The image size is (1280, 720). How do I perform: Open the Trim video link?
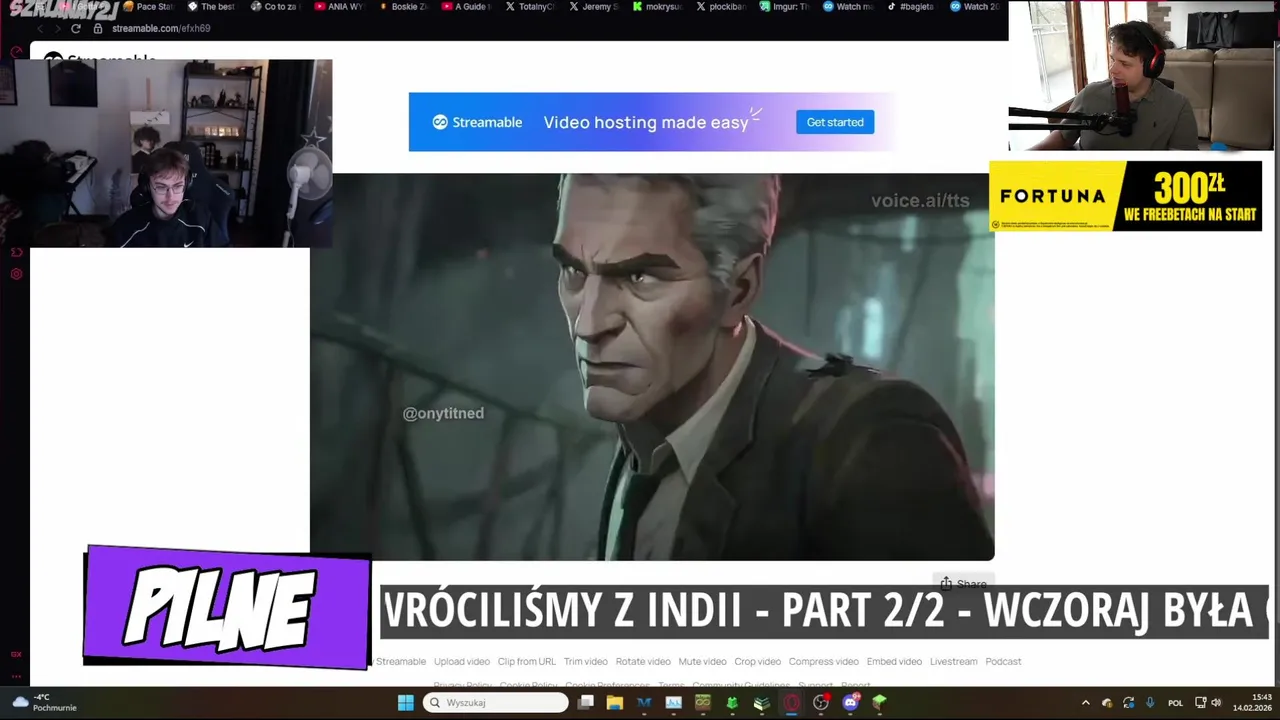(x=585, y=661)
